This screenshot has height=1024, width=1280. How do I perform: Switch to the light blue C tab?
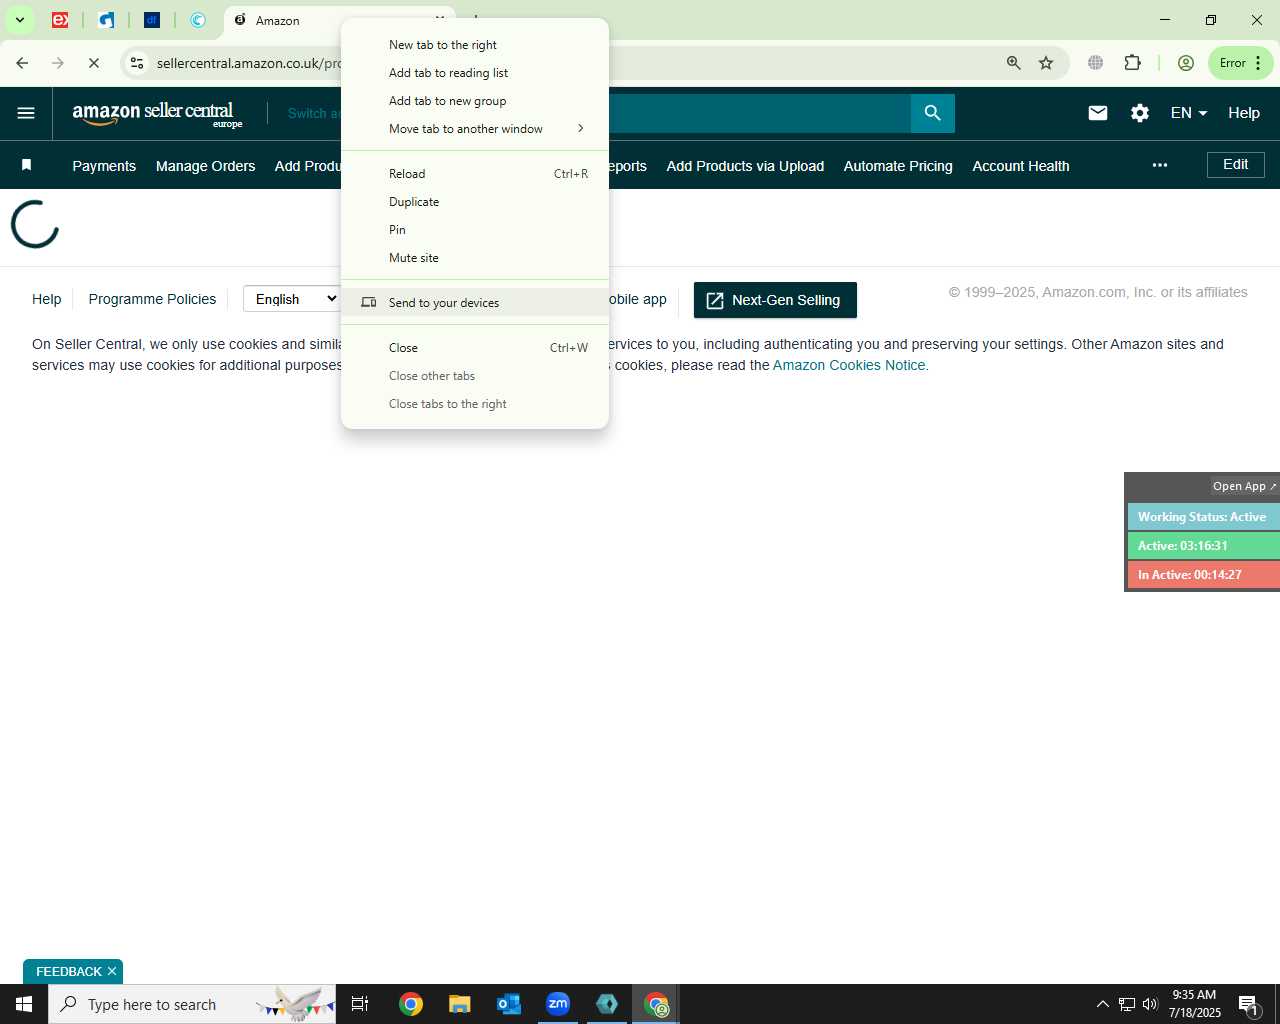coord(198,20)
